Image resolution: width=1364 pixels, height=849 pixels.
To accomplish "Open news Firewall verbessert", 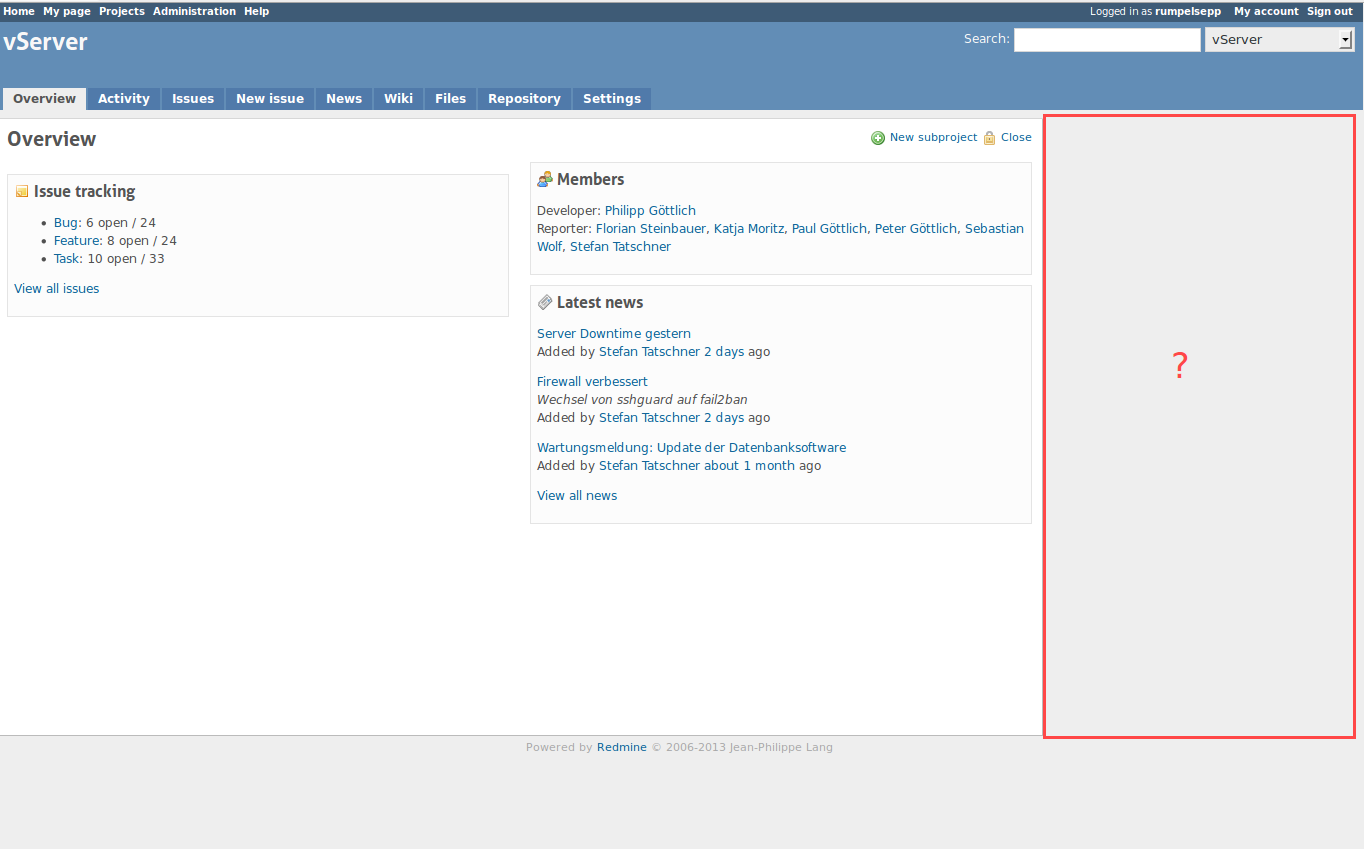I will 592,382.
